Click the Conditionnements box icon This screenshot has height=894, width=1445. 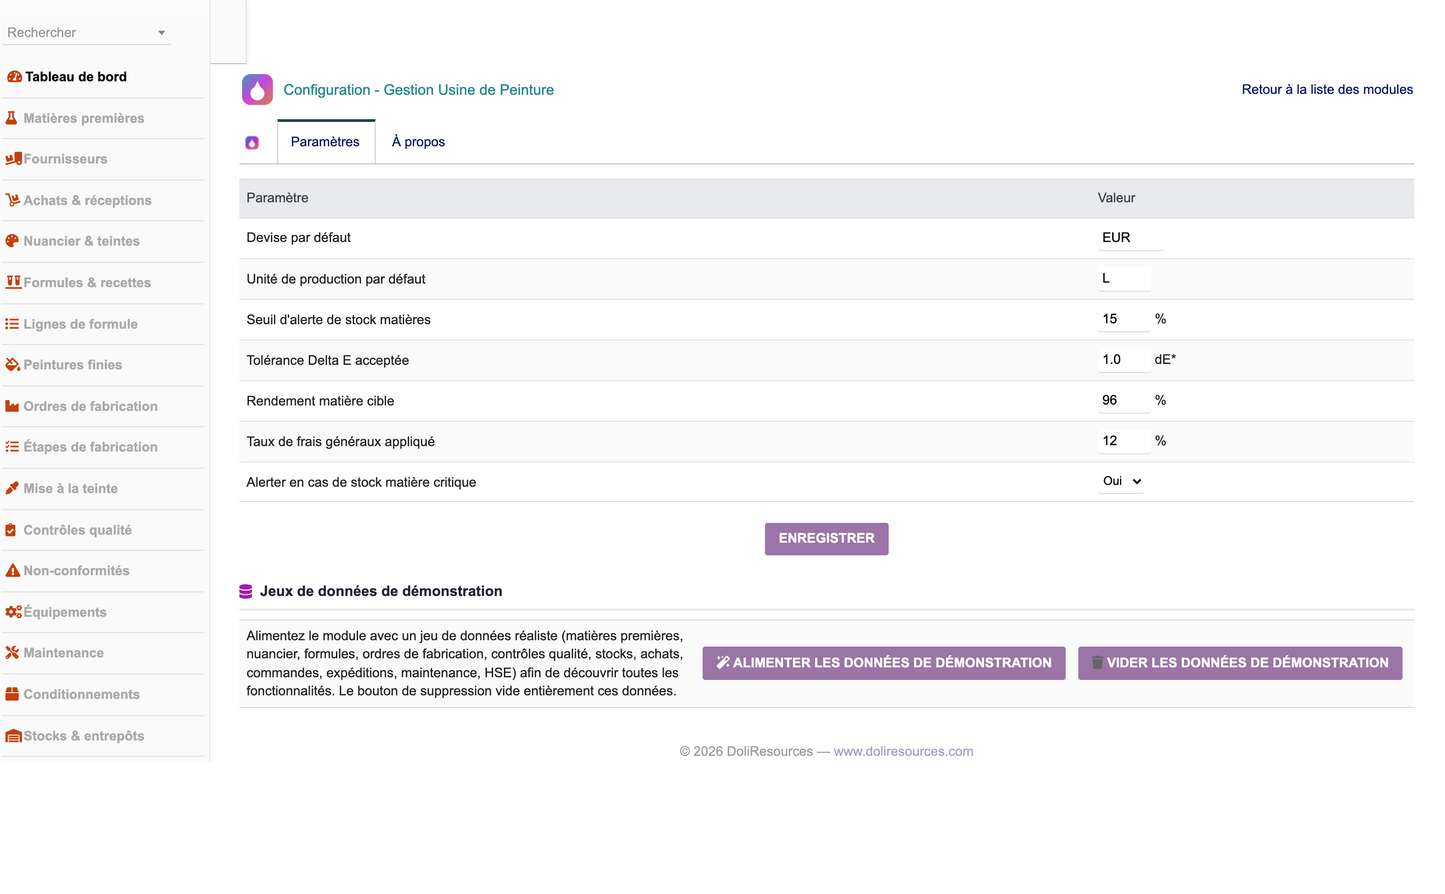point(13,694)
